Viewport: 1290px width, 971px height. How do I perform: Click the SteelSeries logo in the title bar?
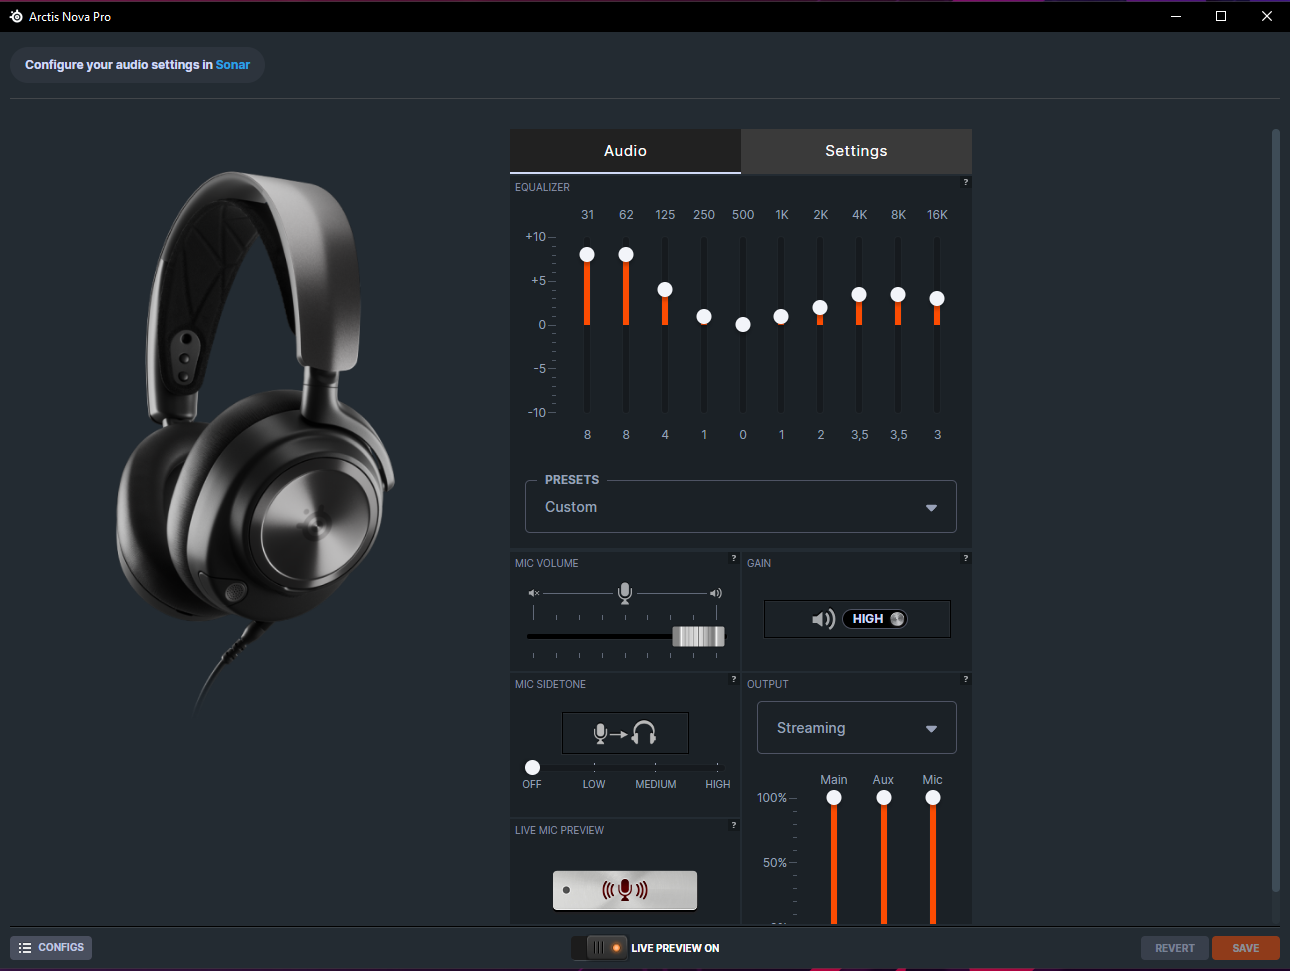(x=16, y=16)
